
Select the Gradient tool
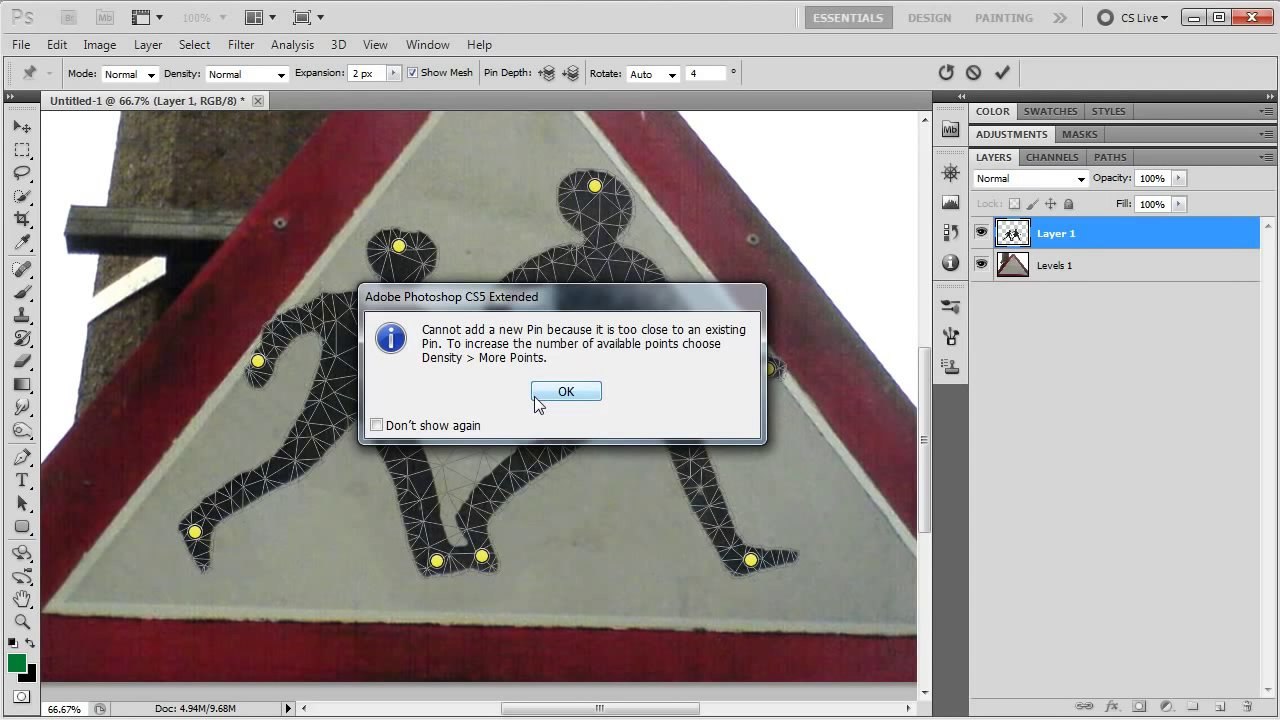(x=22, y=384)
